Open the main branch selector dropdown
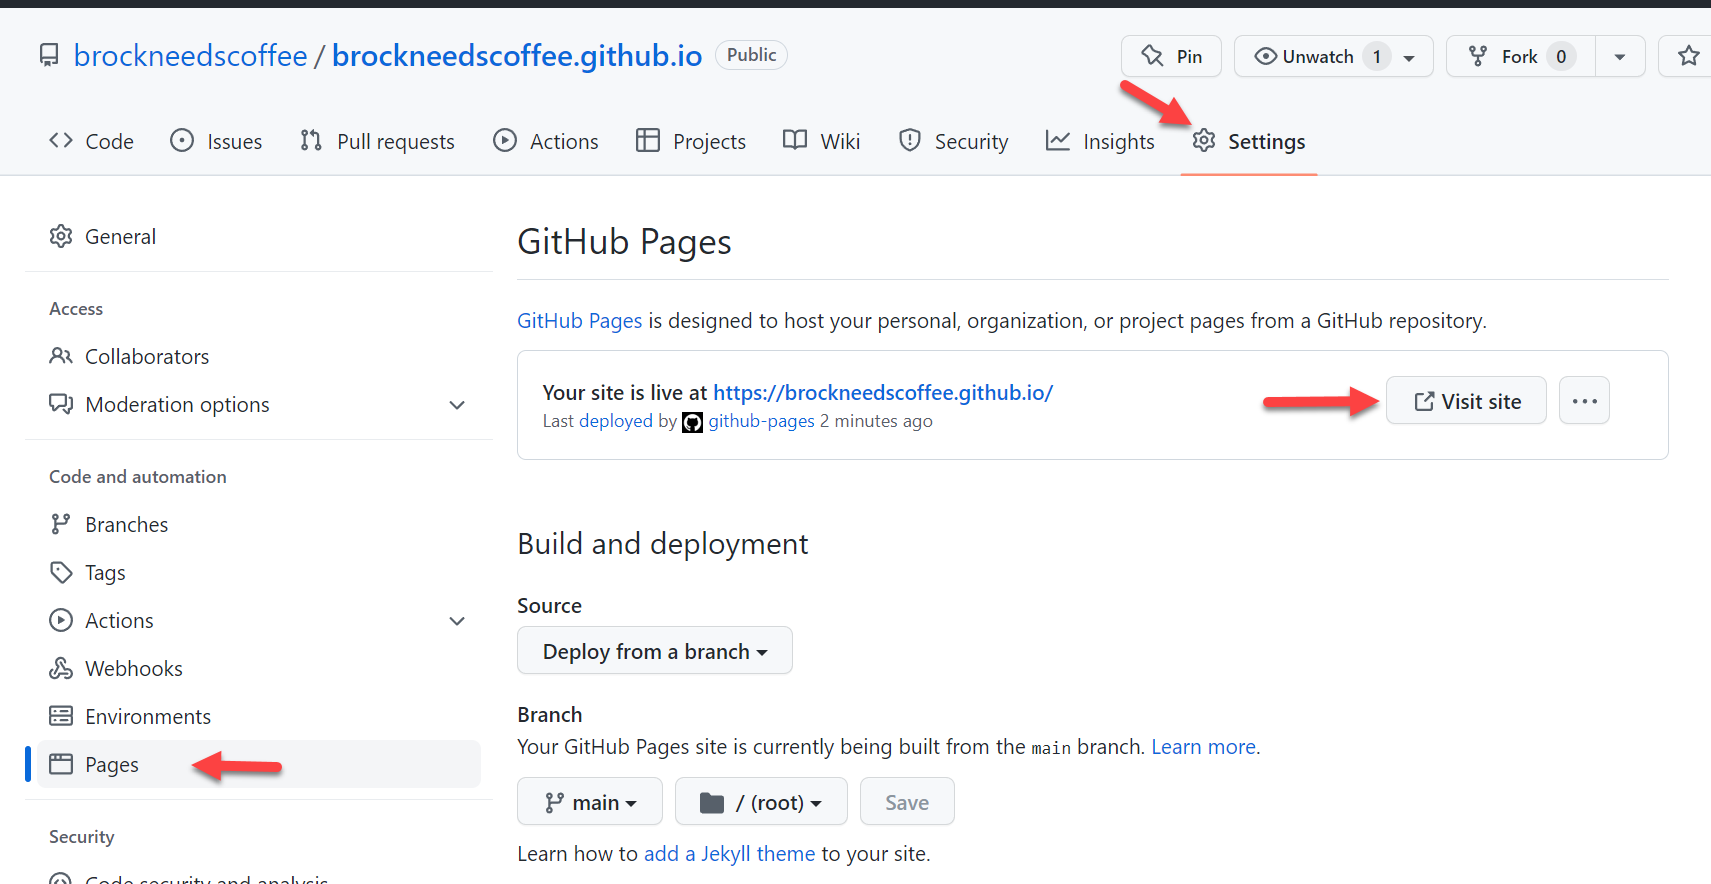The width and height of the screenshot is (1711, 884). [590, 802]
